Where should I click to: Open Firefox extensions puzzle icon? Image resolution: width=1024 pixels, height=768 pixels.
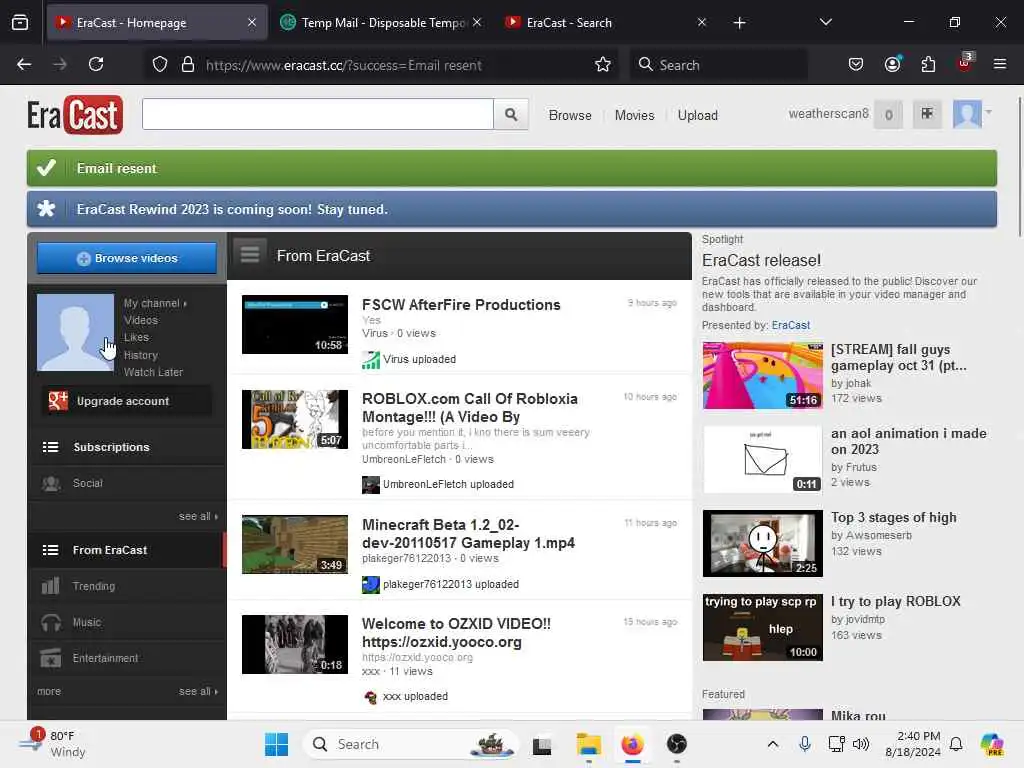928,64
